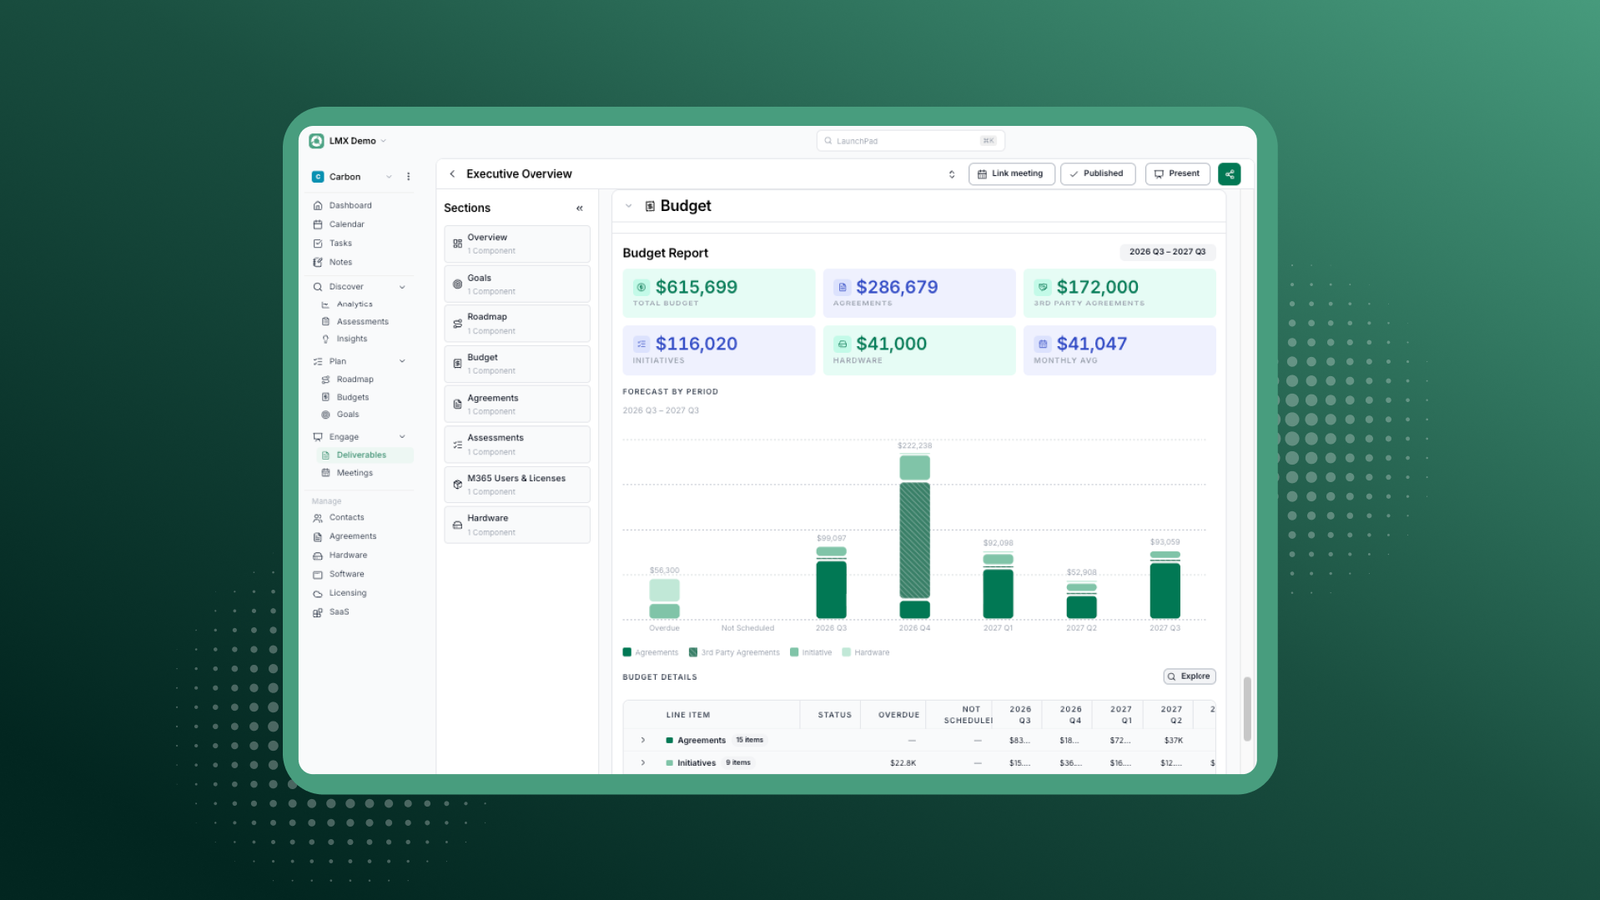Viewport: 1600px width, 900px height.
Task: Click the Published status button
Action: pyautogui.click(x=1097, y=174)
